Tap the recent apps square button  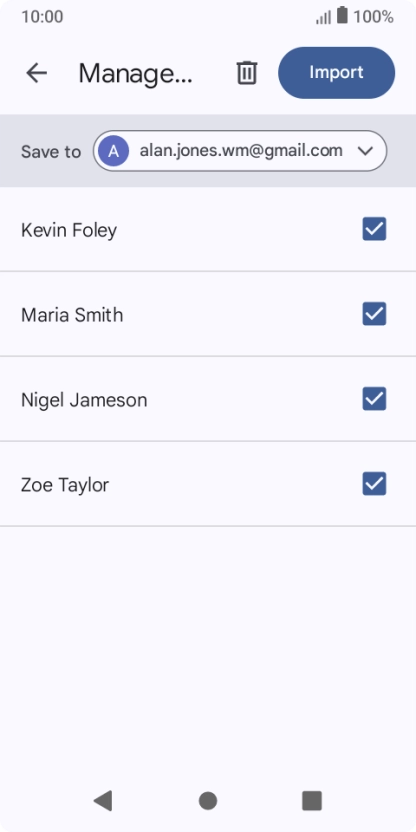[x=312, y=800]
